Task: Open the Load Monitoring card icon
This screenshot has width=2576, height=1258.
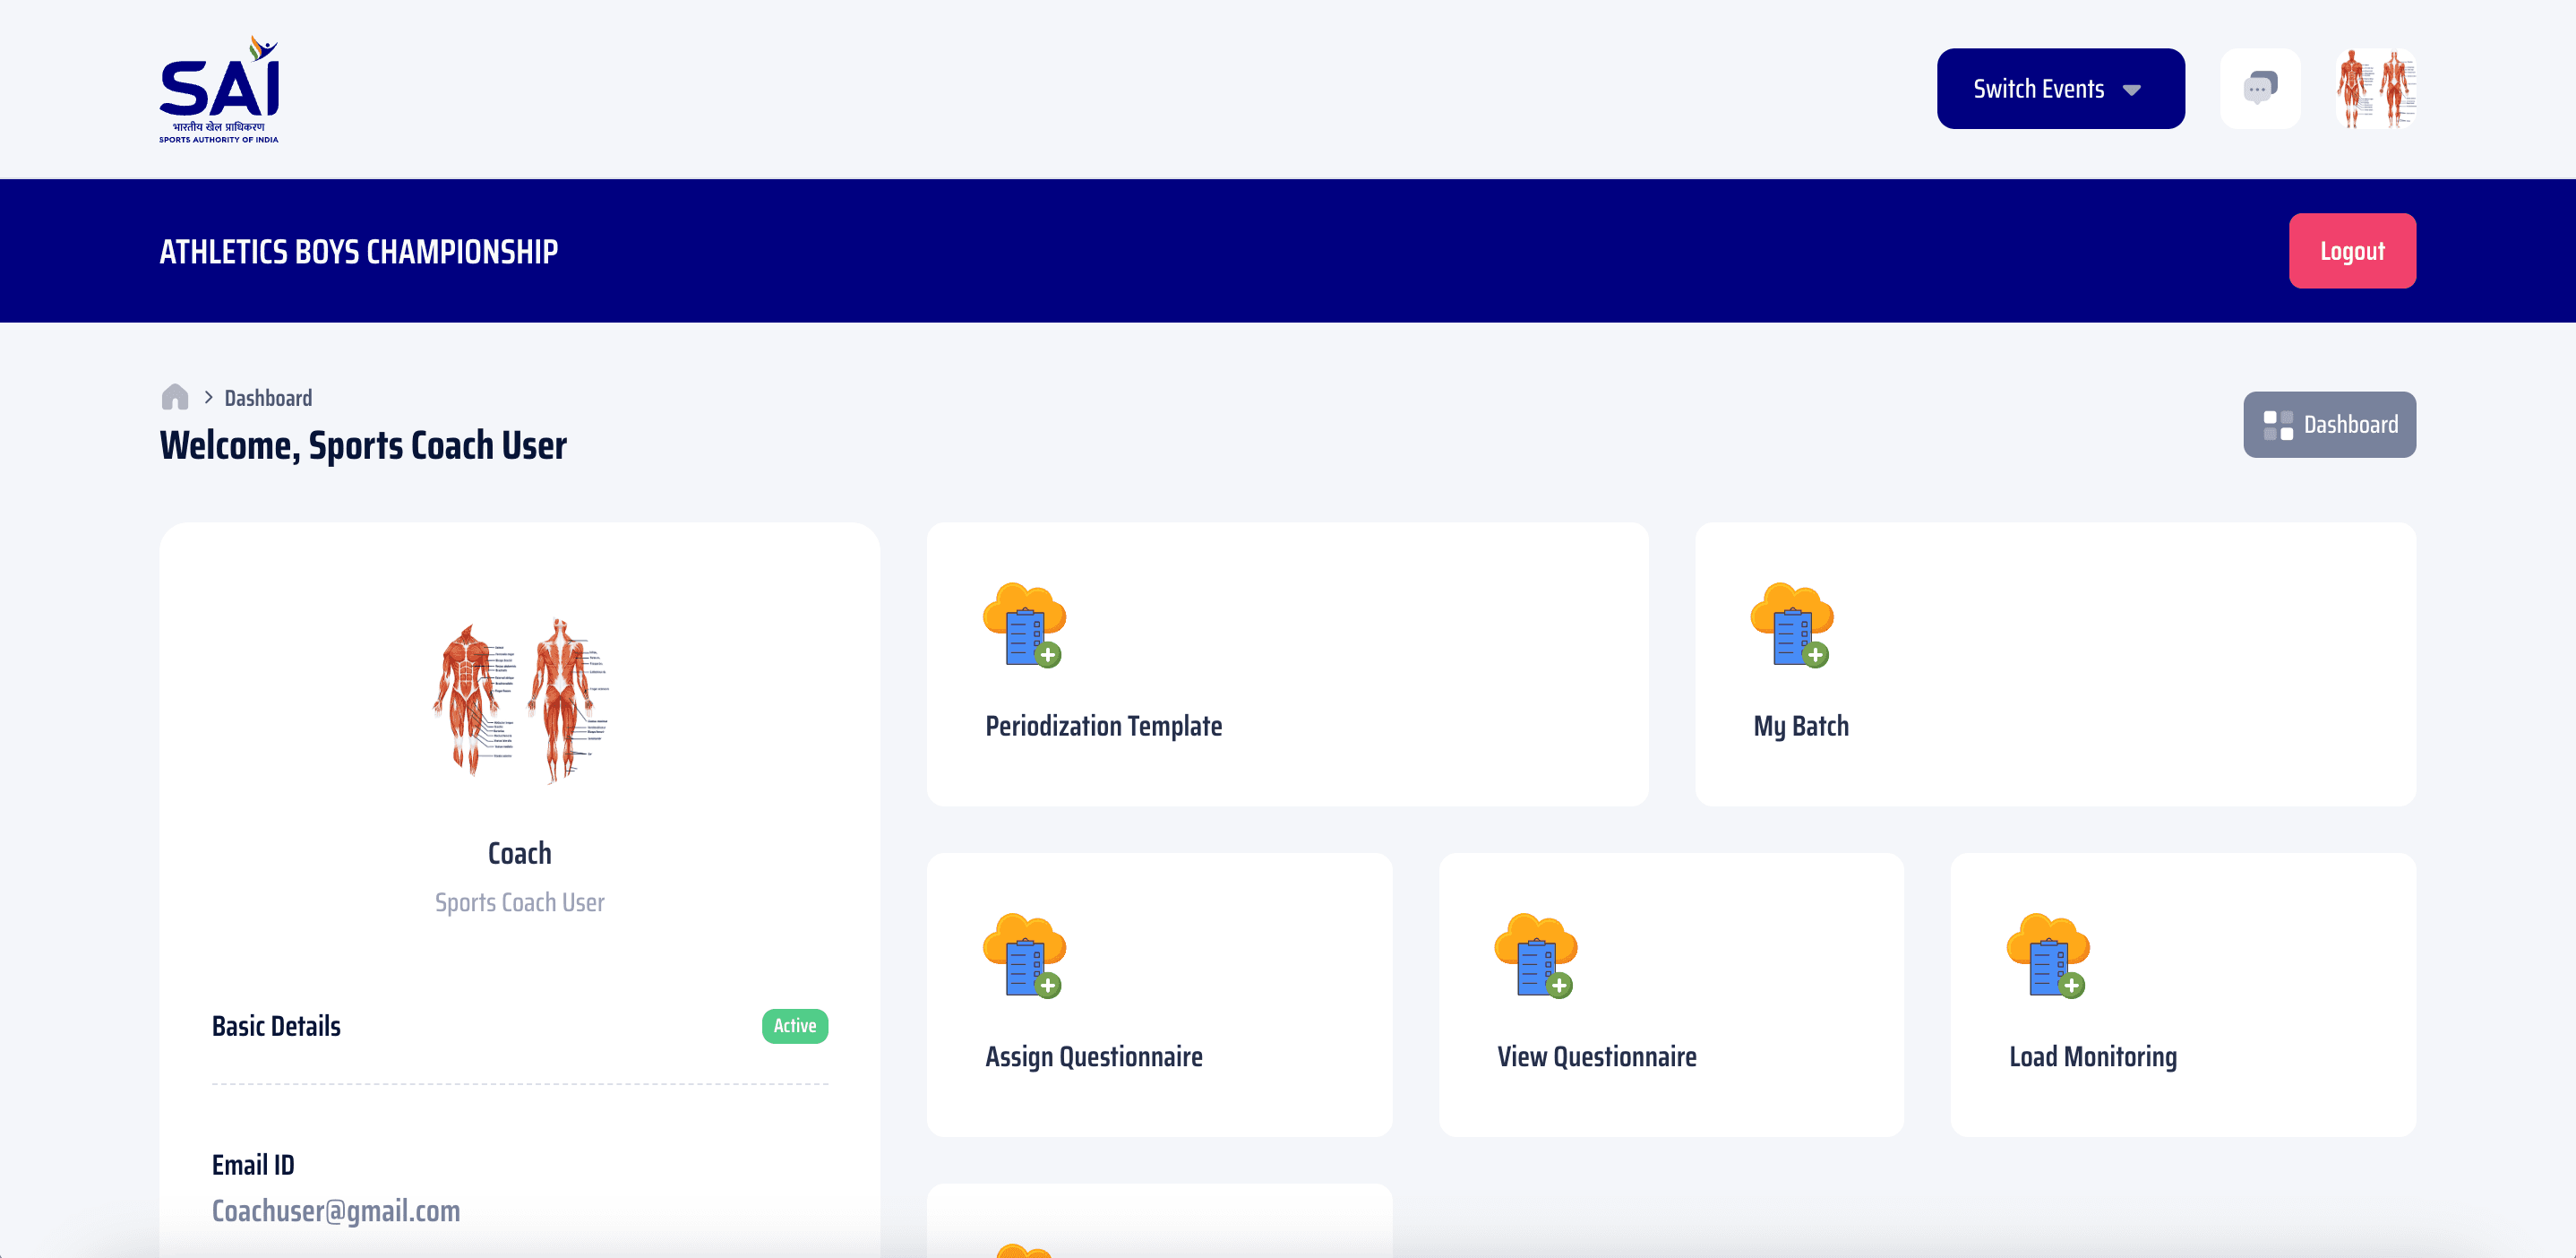Action: tap(2048, 955)
